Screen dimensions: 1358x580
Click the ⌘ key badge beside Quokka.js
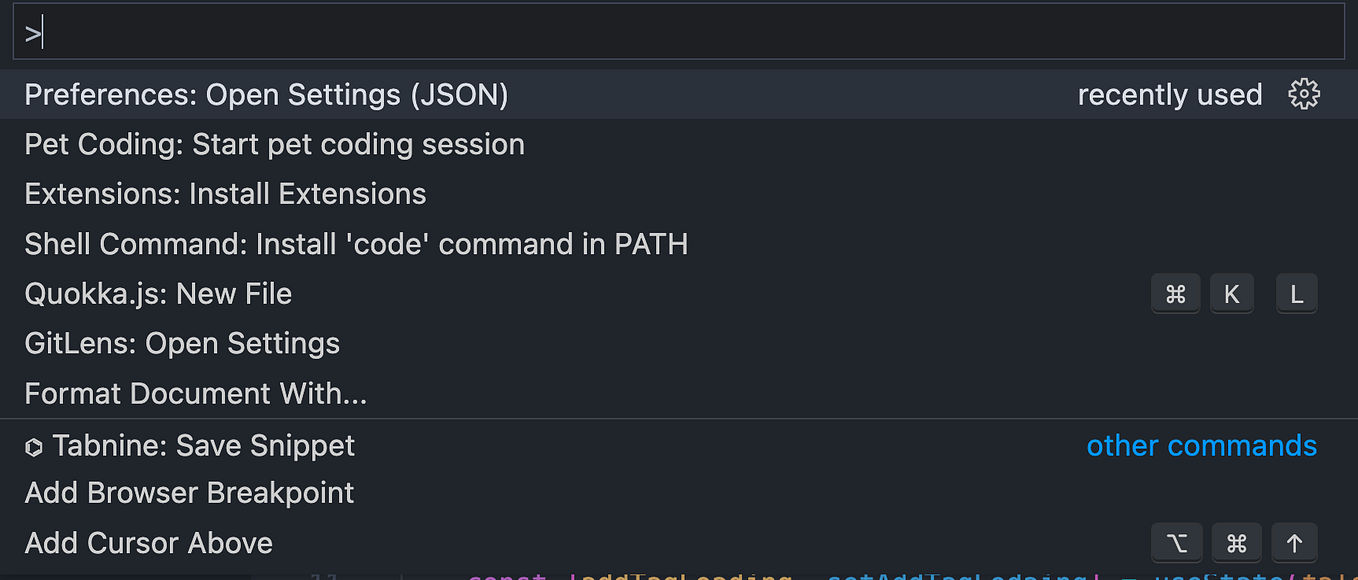[1175, 293]
